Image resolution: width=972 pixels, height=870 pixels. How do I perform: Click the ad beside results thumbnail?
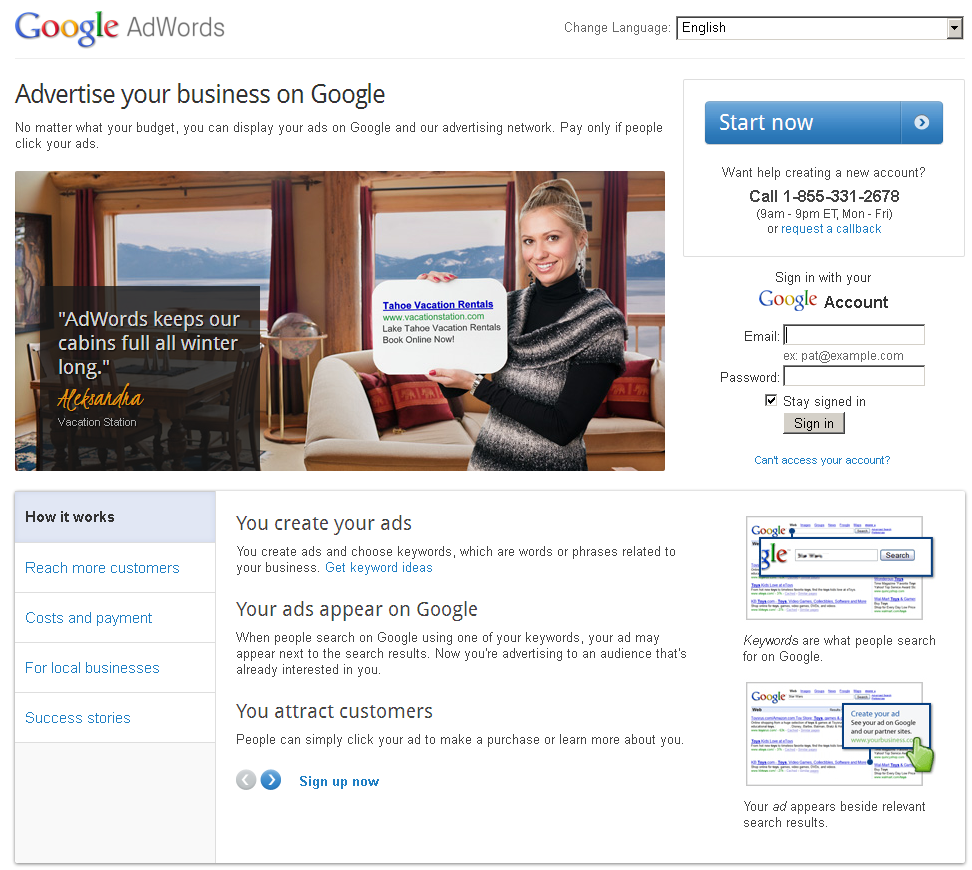[841, 734]
